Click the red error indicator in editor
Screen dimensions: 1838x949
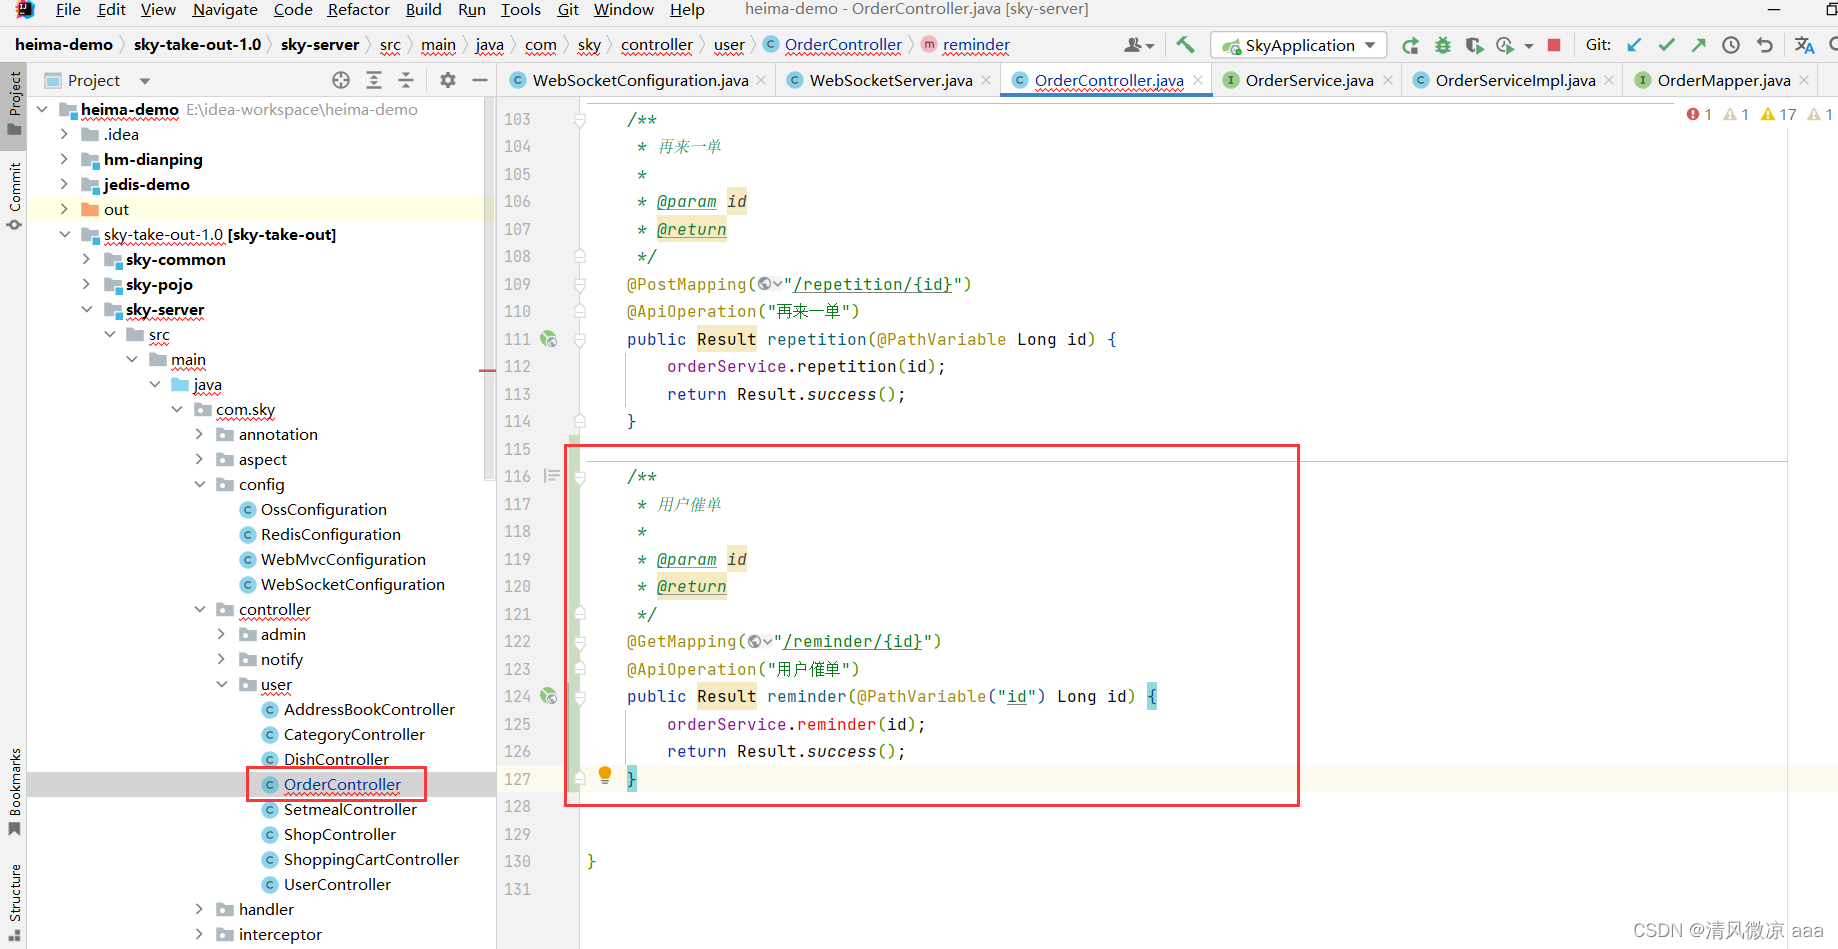(x=1699, y=114)
